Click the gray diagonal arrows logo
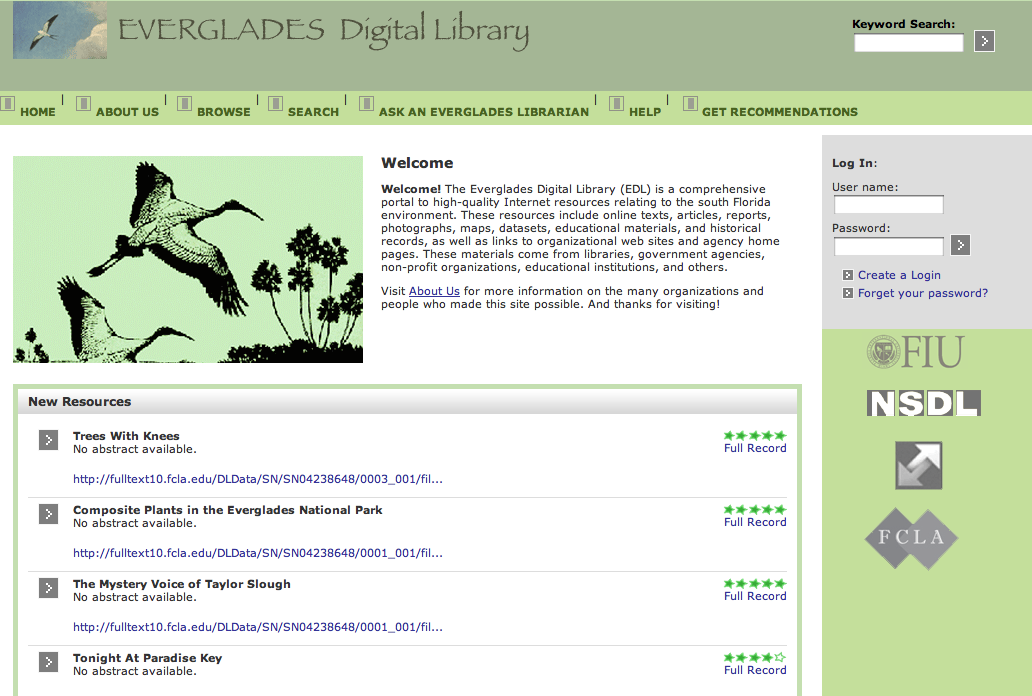 918,466
